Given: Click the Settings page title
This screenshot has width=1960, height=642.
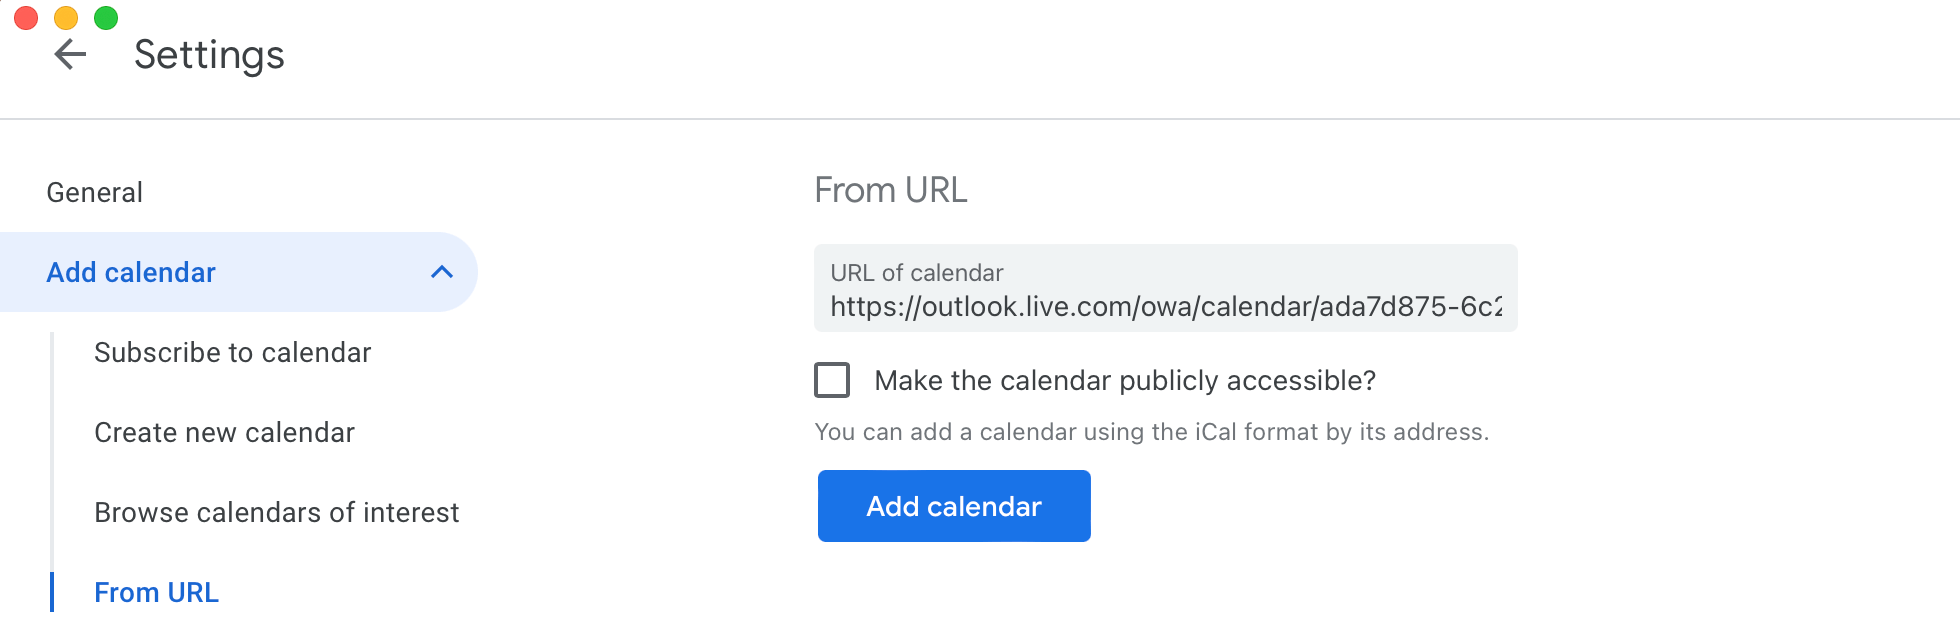Looking at the screenshot, I should tap(209, 55).
